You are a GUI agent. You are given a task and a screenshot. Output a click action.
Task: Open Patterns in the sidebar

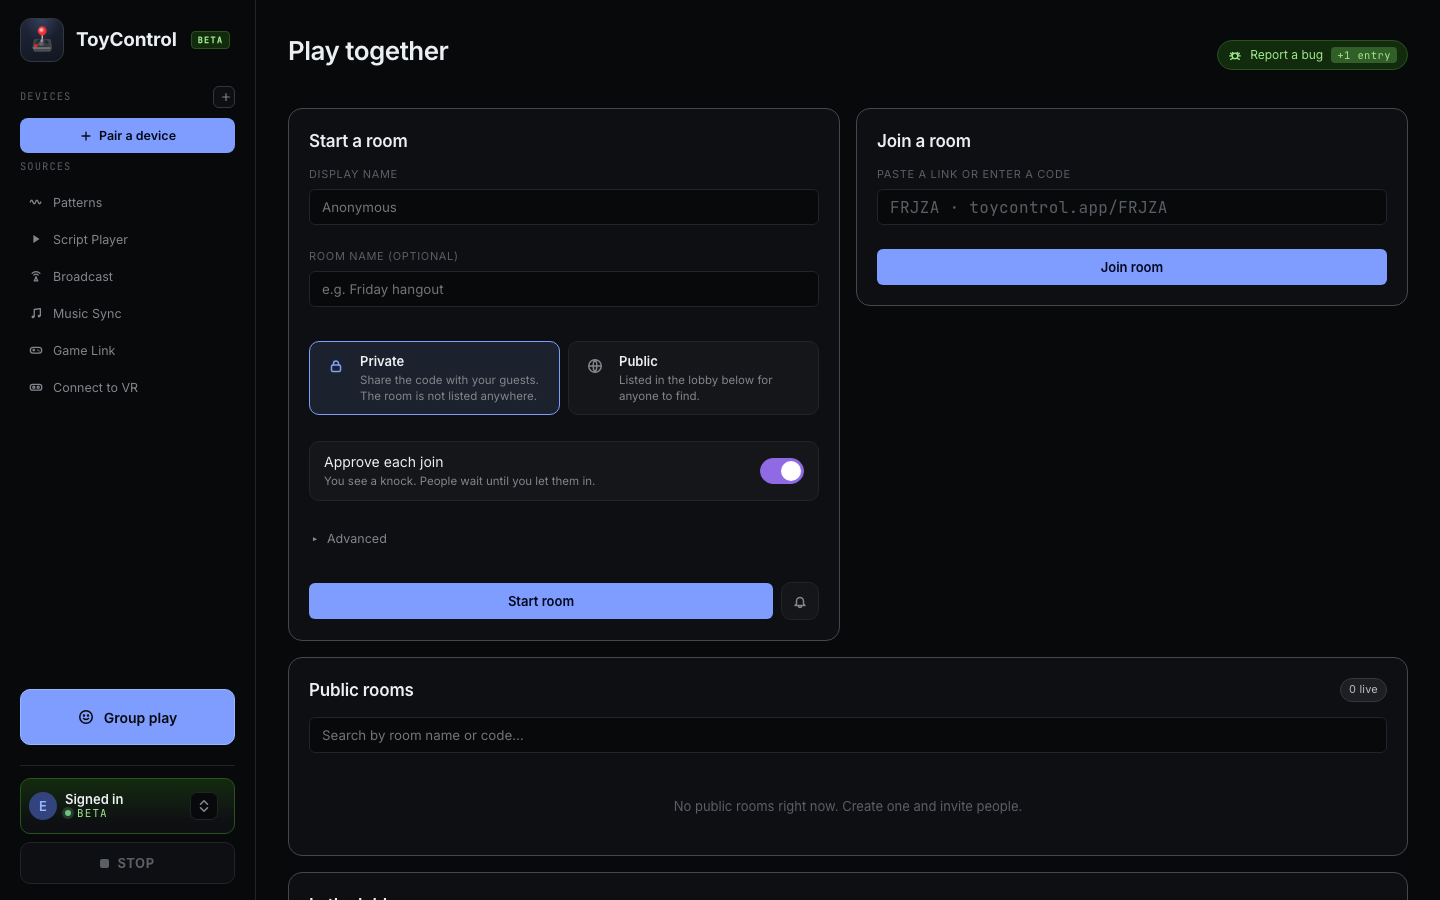[127, 203]
